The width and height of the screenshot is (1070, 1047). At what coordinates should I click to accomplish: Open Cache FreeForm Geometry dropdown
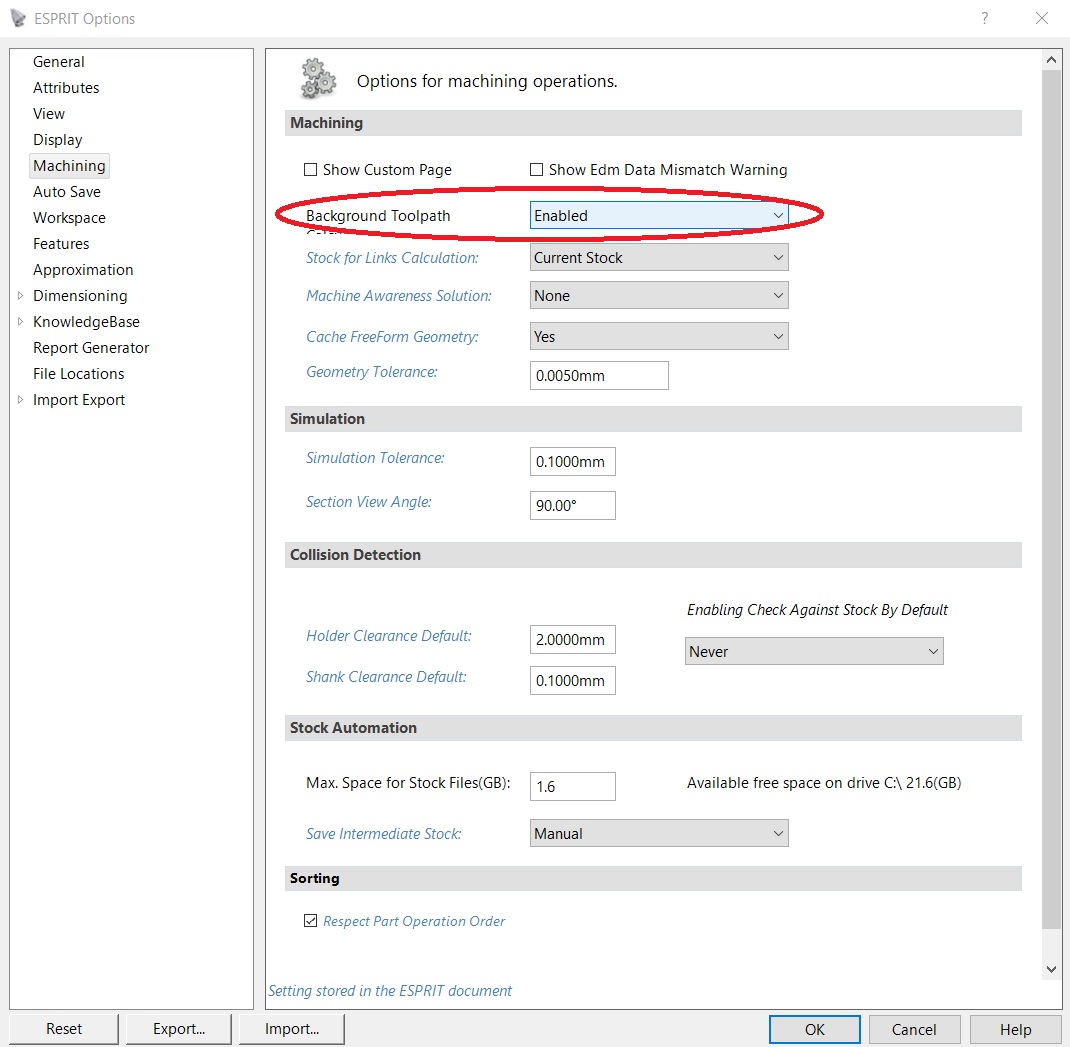coord(659,336)
